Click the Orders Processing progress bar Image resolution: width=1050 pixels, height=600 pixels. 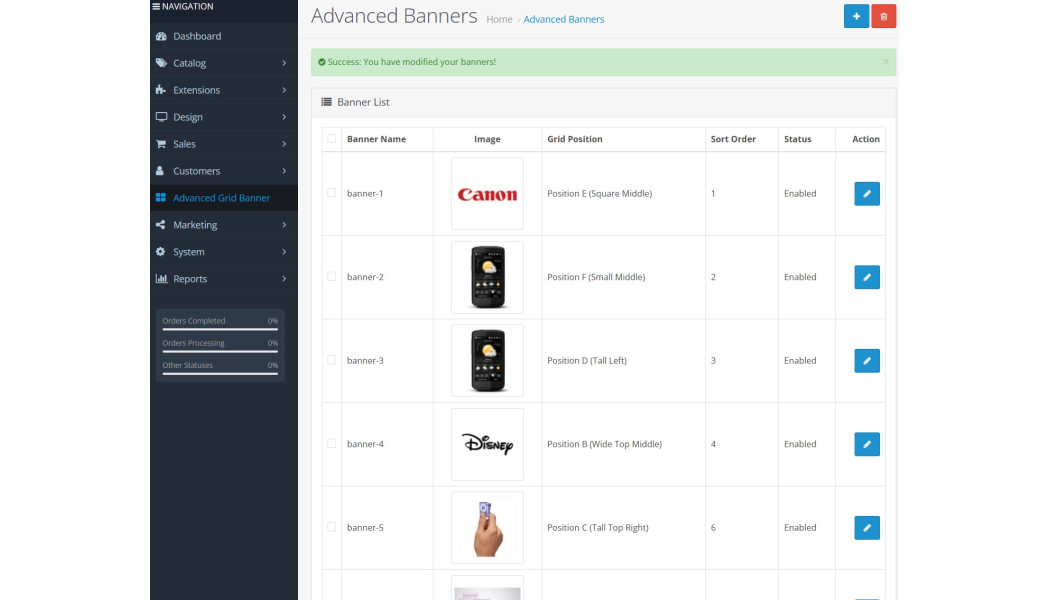click(x=220, y=351)
